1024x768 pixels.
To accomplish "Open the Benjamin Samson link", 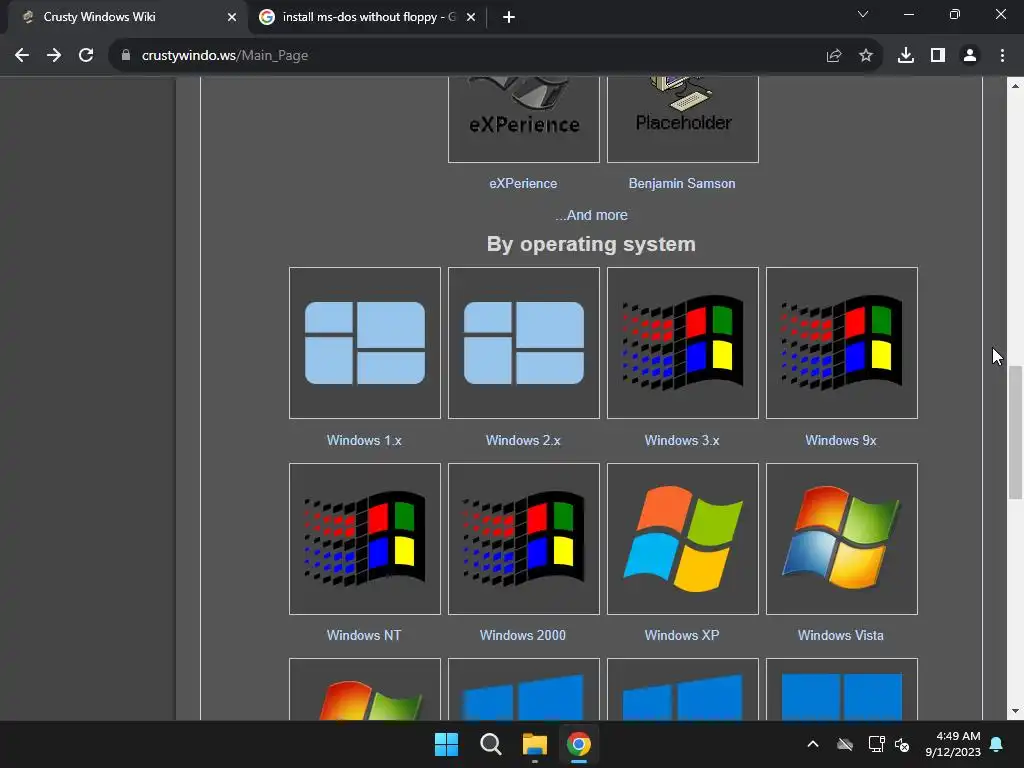I will [x=682, y=184].
